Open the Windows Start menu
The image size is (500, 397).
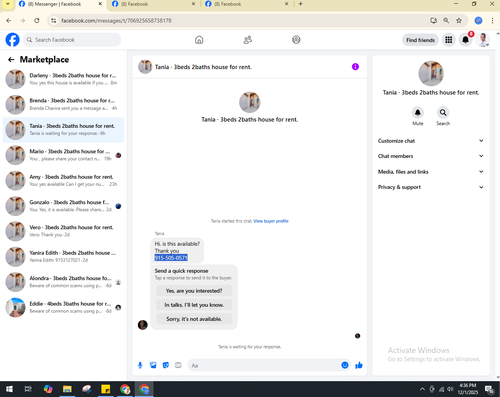tap(9, 389)
